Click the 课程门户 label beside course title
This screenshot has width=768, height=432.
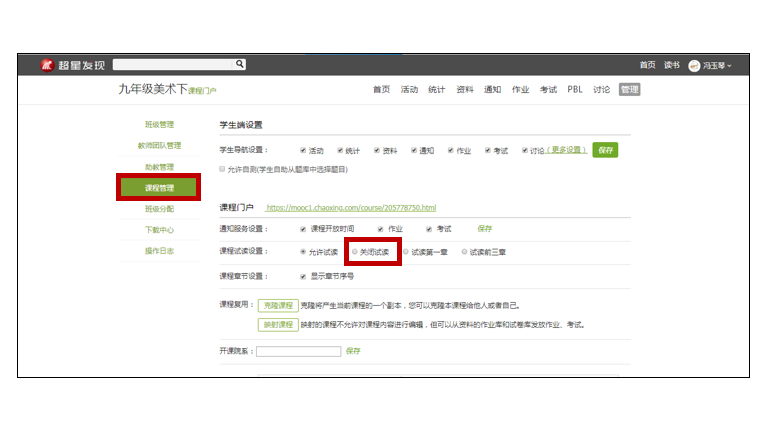click(x=202, y=91)
